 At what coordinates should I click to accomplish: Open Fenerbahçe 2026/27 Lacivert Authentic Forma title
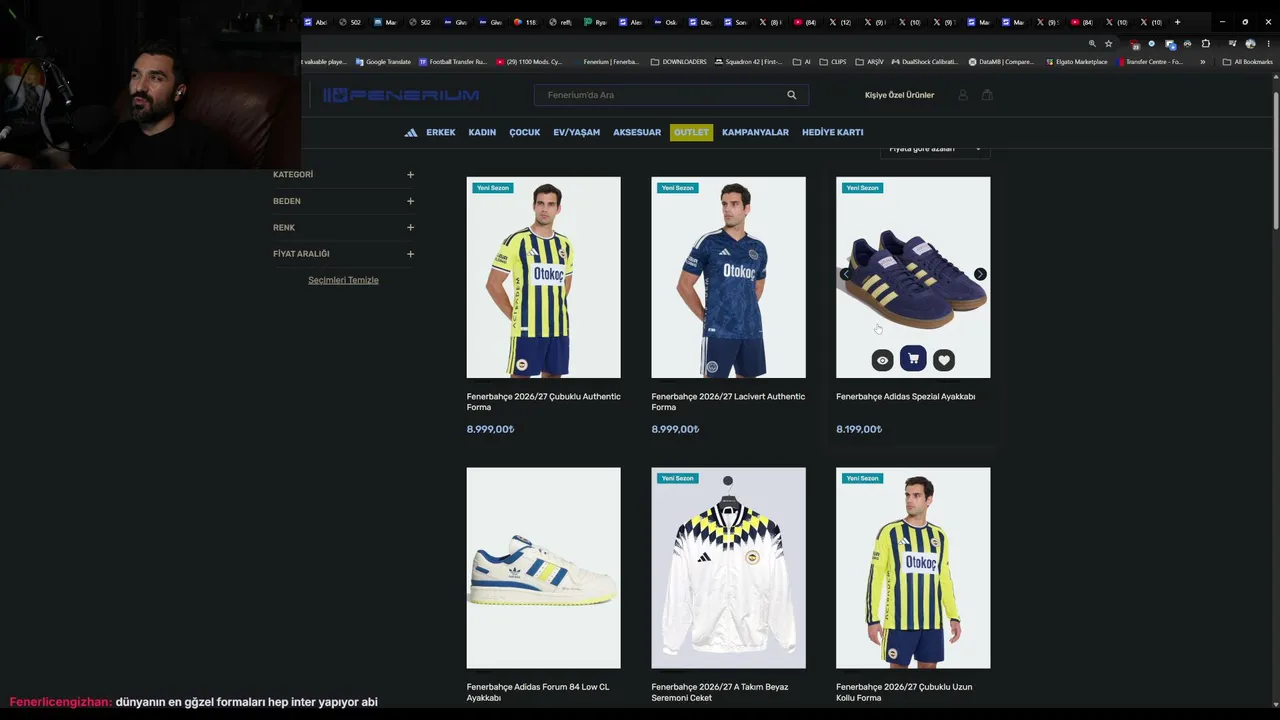pos(728,402)
